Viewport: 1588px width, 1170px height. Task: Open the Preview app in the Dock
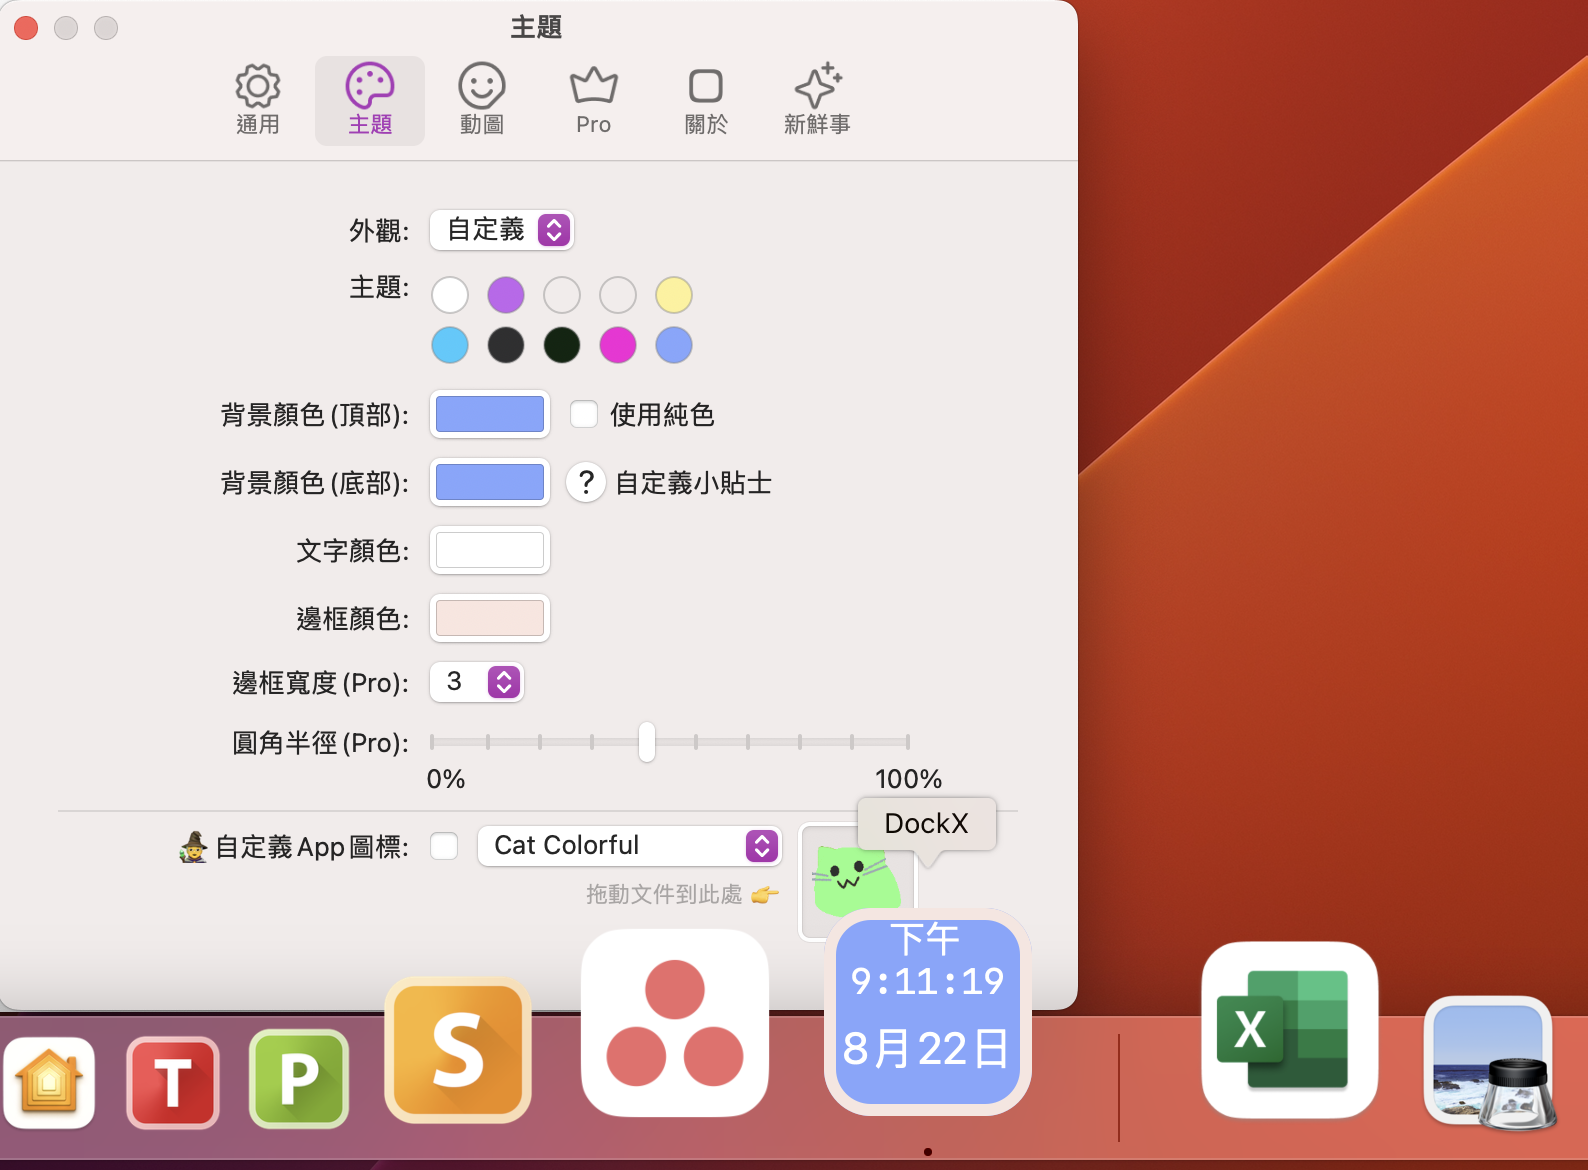tap(1489, 1063)
